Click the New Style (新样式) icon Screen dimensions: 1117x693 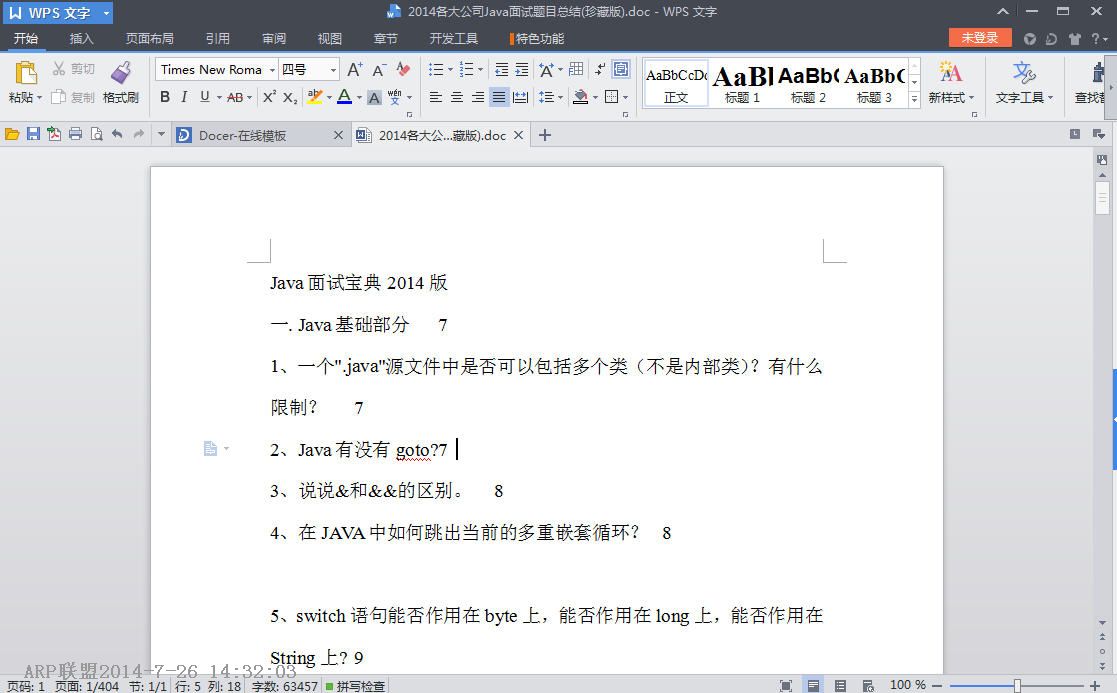coord(950,73)
